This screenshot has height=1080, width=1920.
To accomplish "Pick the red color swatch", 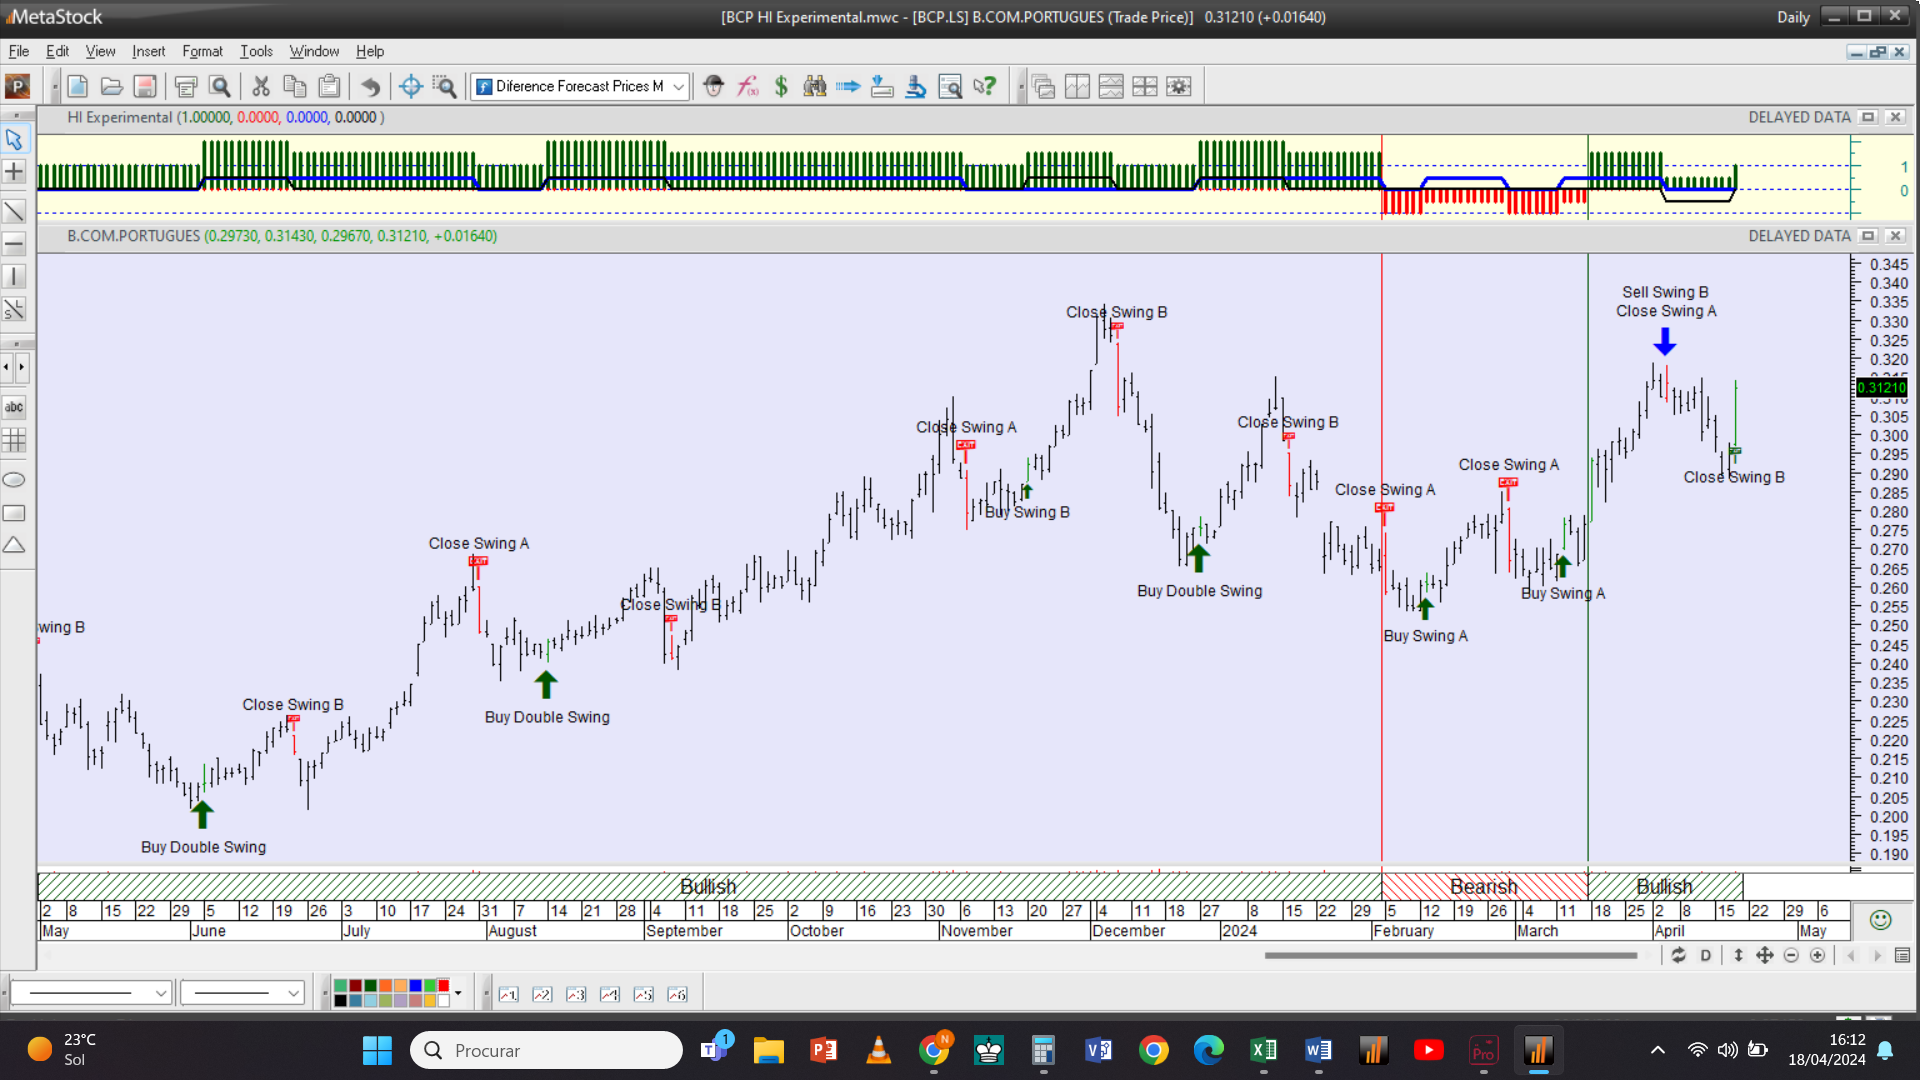I will click(x=443, y=986).
